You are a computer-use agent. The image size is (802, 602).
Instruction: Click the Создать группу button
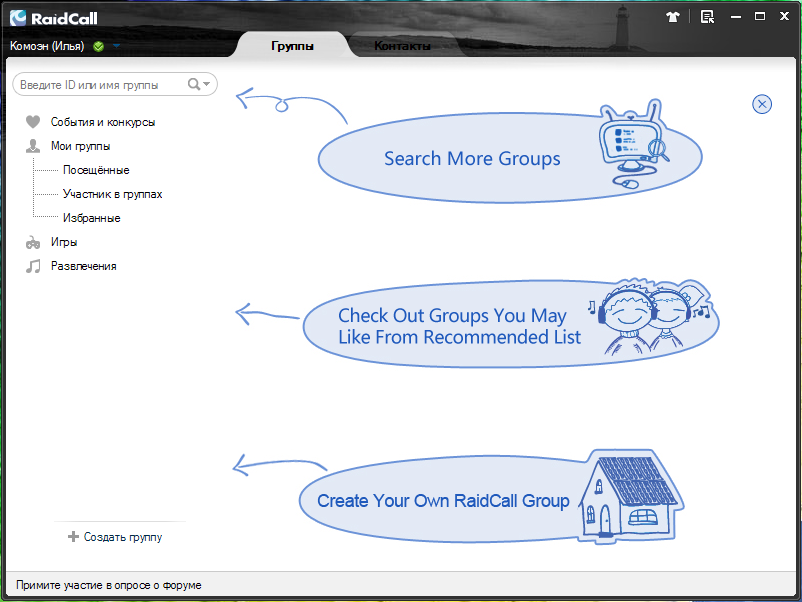[115, 537]
